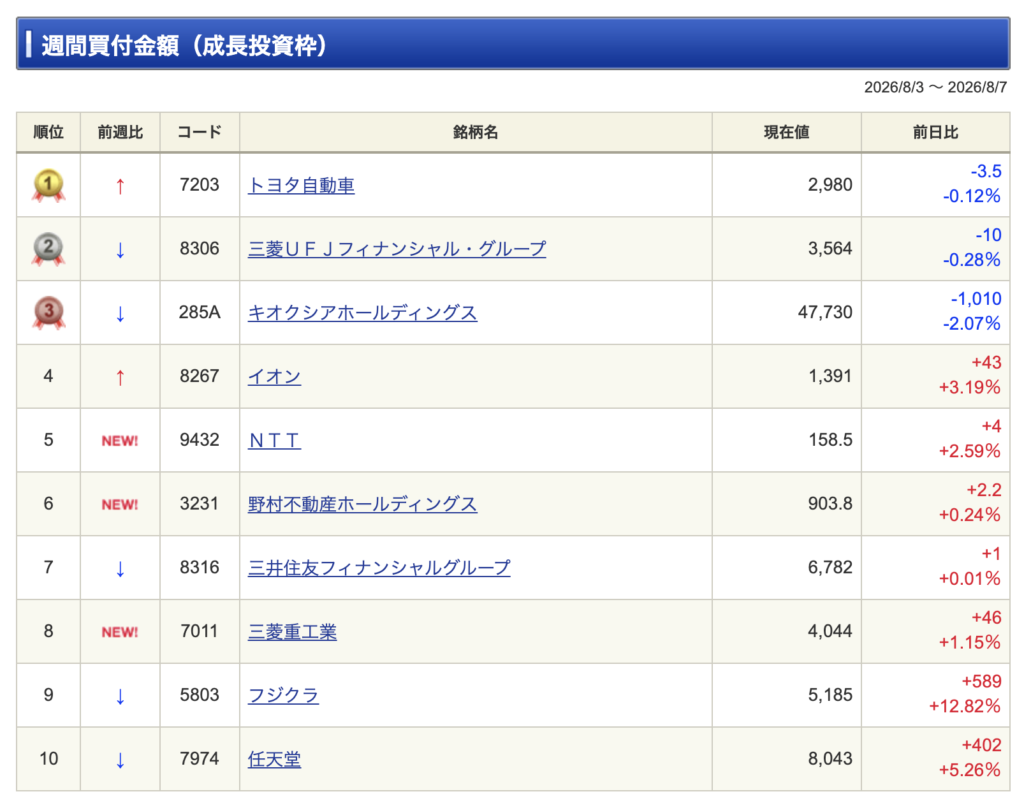The width and height of the screenshot is (1024, 801).
Task: Select stock code 8316
Action: [200, 567]
